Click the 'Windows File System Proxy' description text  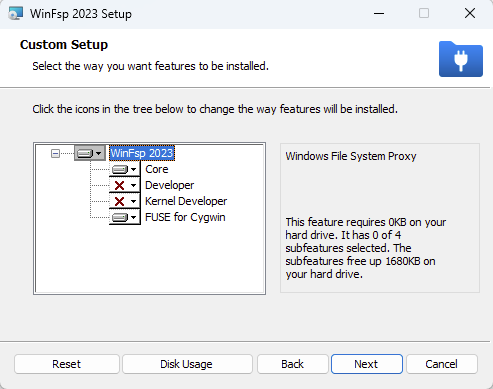pos(351,156)
